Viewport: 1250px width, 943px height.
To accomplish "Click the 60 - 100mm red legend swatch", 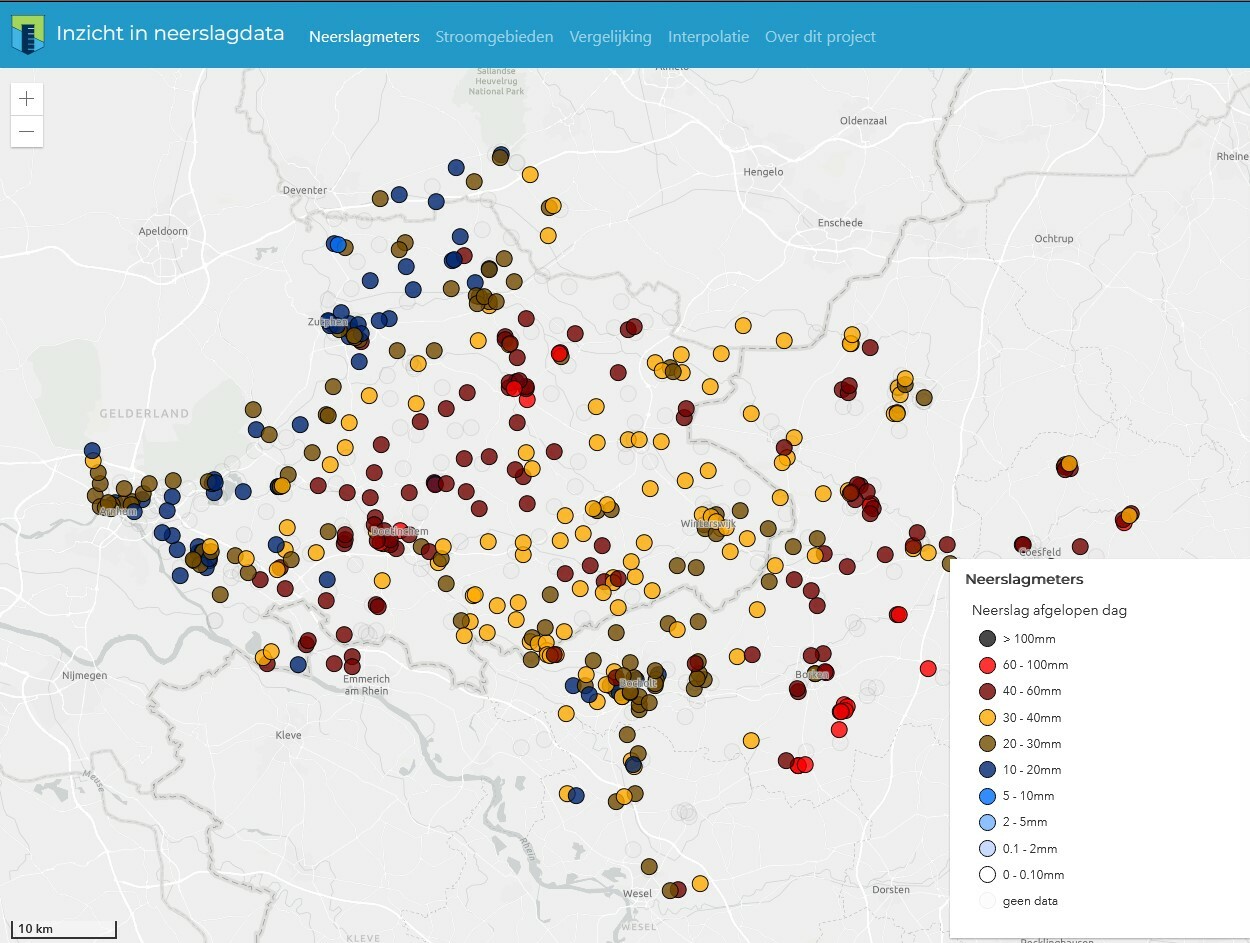I will [x=988, y=665].
